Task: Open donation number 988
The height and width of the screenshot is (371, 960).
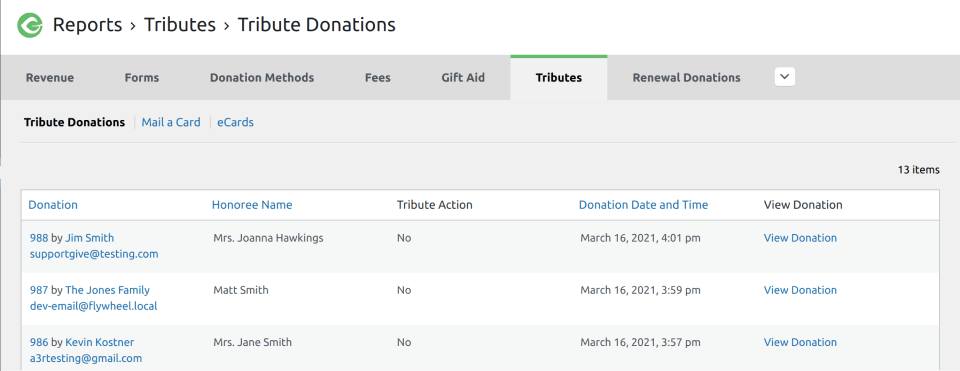Action: pyautogui.click(x=39, y=238)
